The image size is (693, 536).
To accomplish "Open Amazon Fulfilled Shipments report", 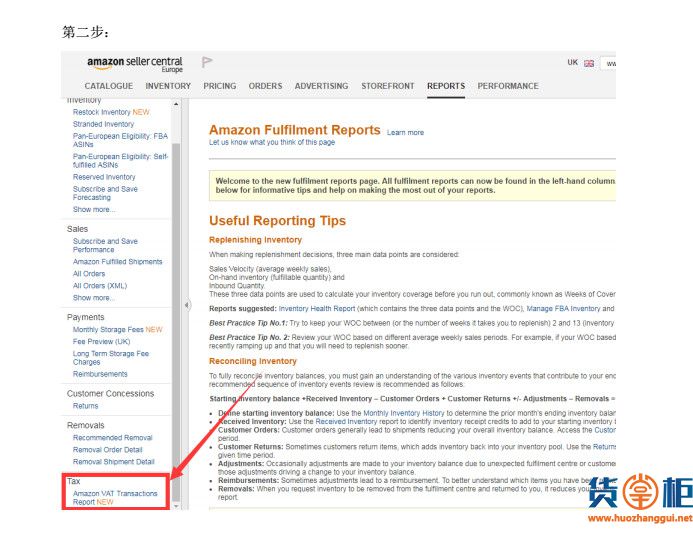I will click(118, 262).
